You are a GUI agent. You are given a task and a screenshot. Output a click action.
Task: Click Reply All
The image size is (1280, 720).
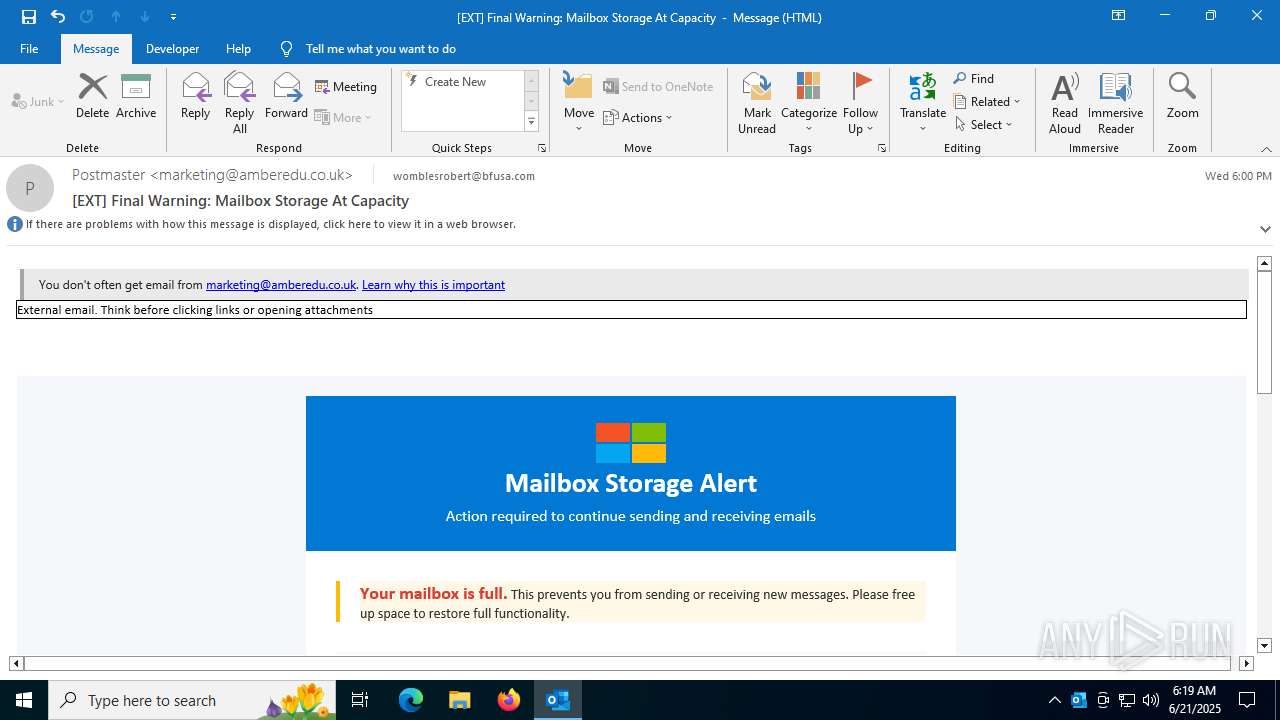tap(240, 103)
